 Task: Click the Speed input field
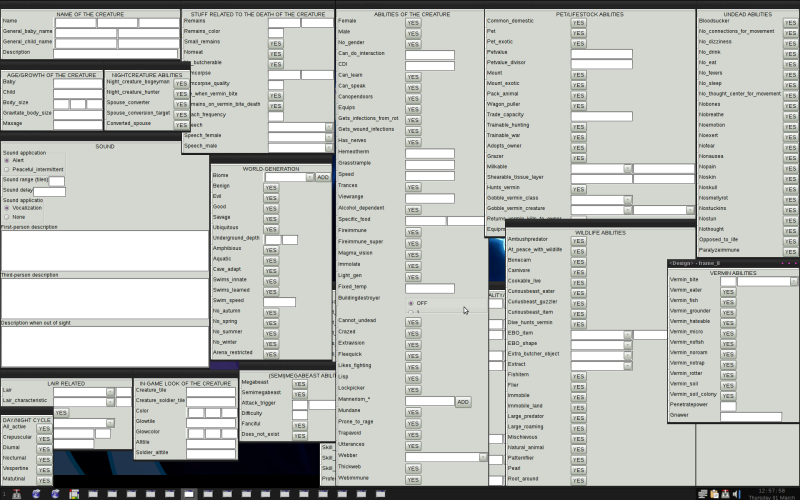[x=430, y=176]
